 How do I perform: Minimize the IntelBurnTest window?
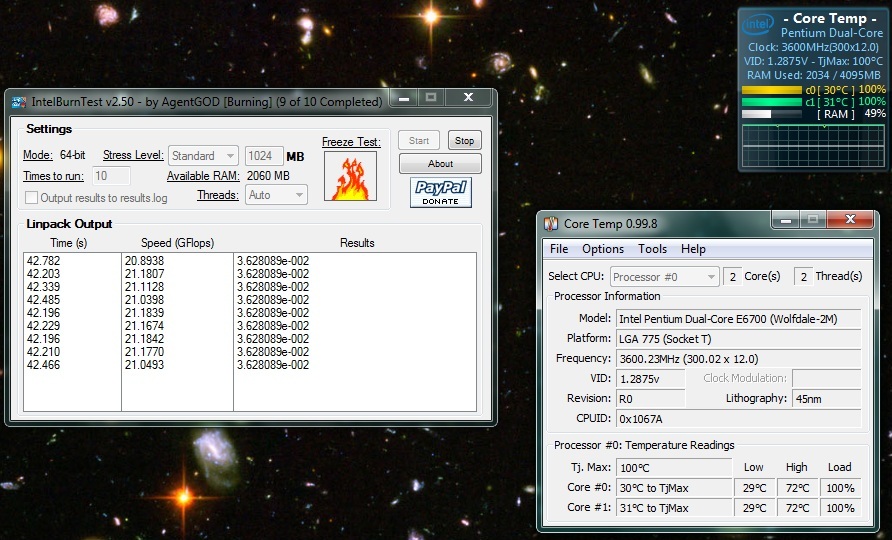[404, 98]
